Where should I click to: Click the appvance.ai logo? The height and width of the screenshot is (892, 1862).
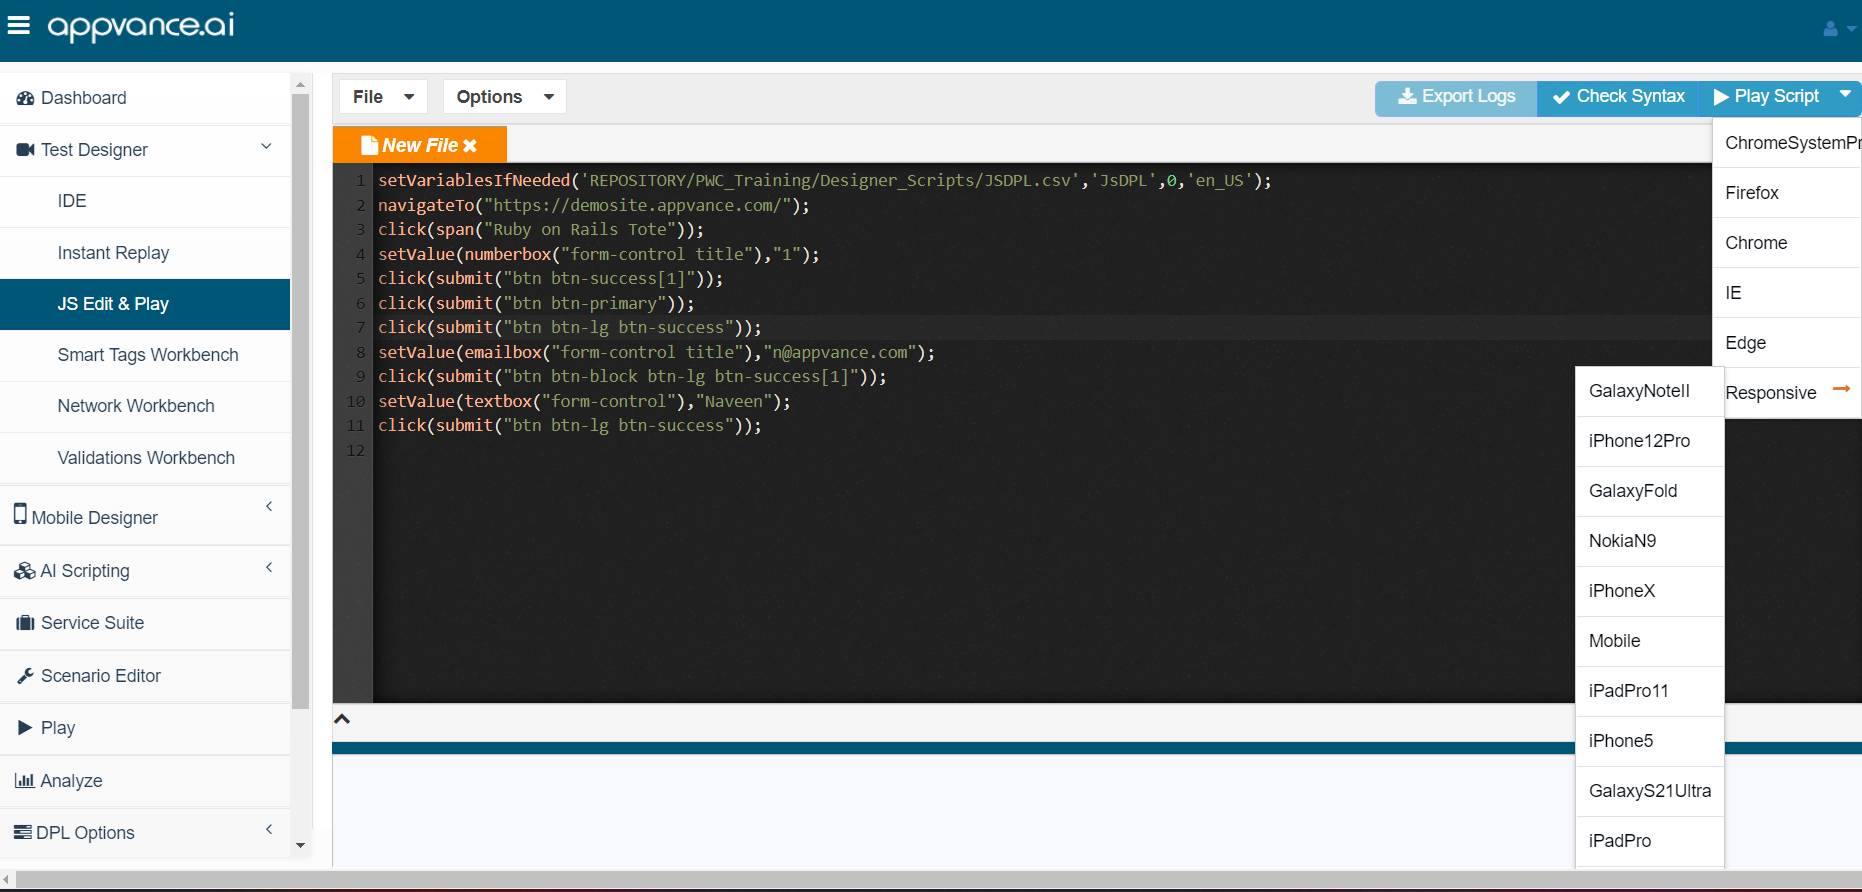141,27
